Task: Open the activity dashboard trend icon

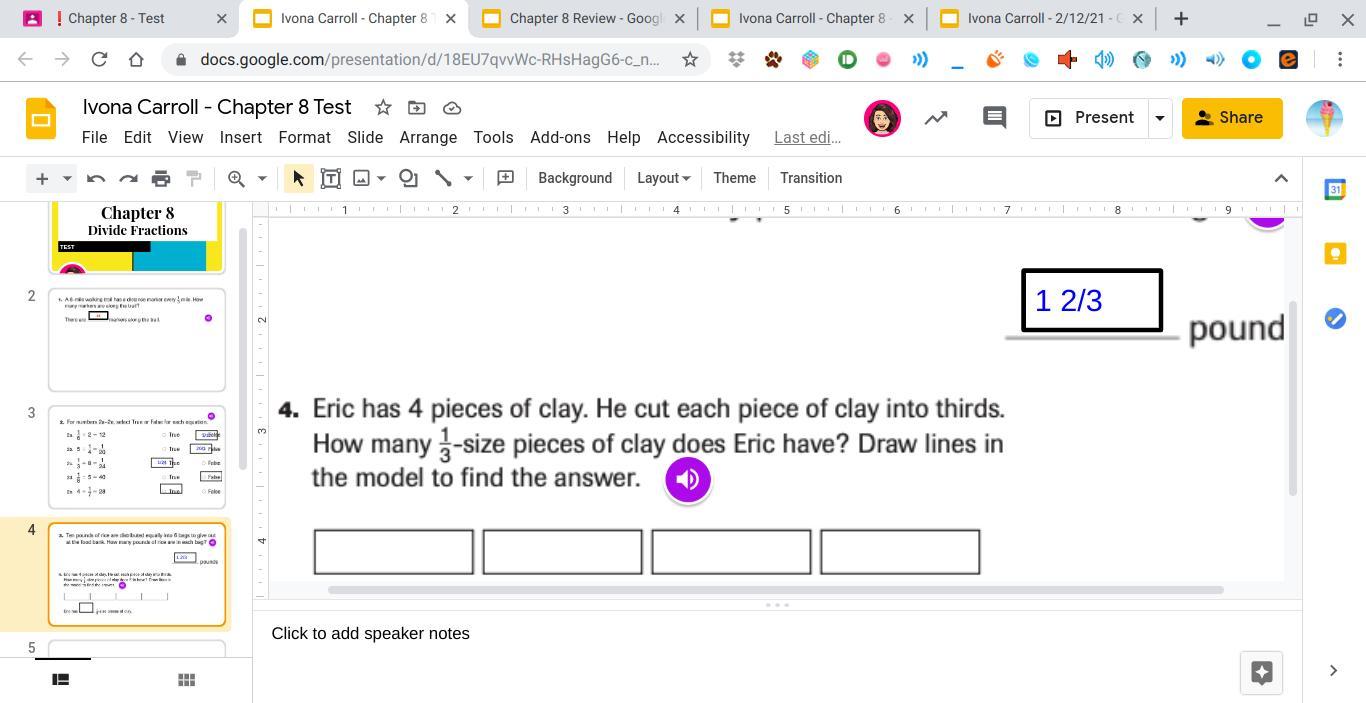Action: pyautogui.click(x=936, y=118)
